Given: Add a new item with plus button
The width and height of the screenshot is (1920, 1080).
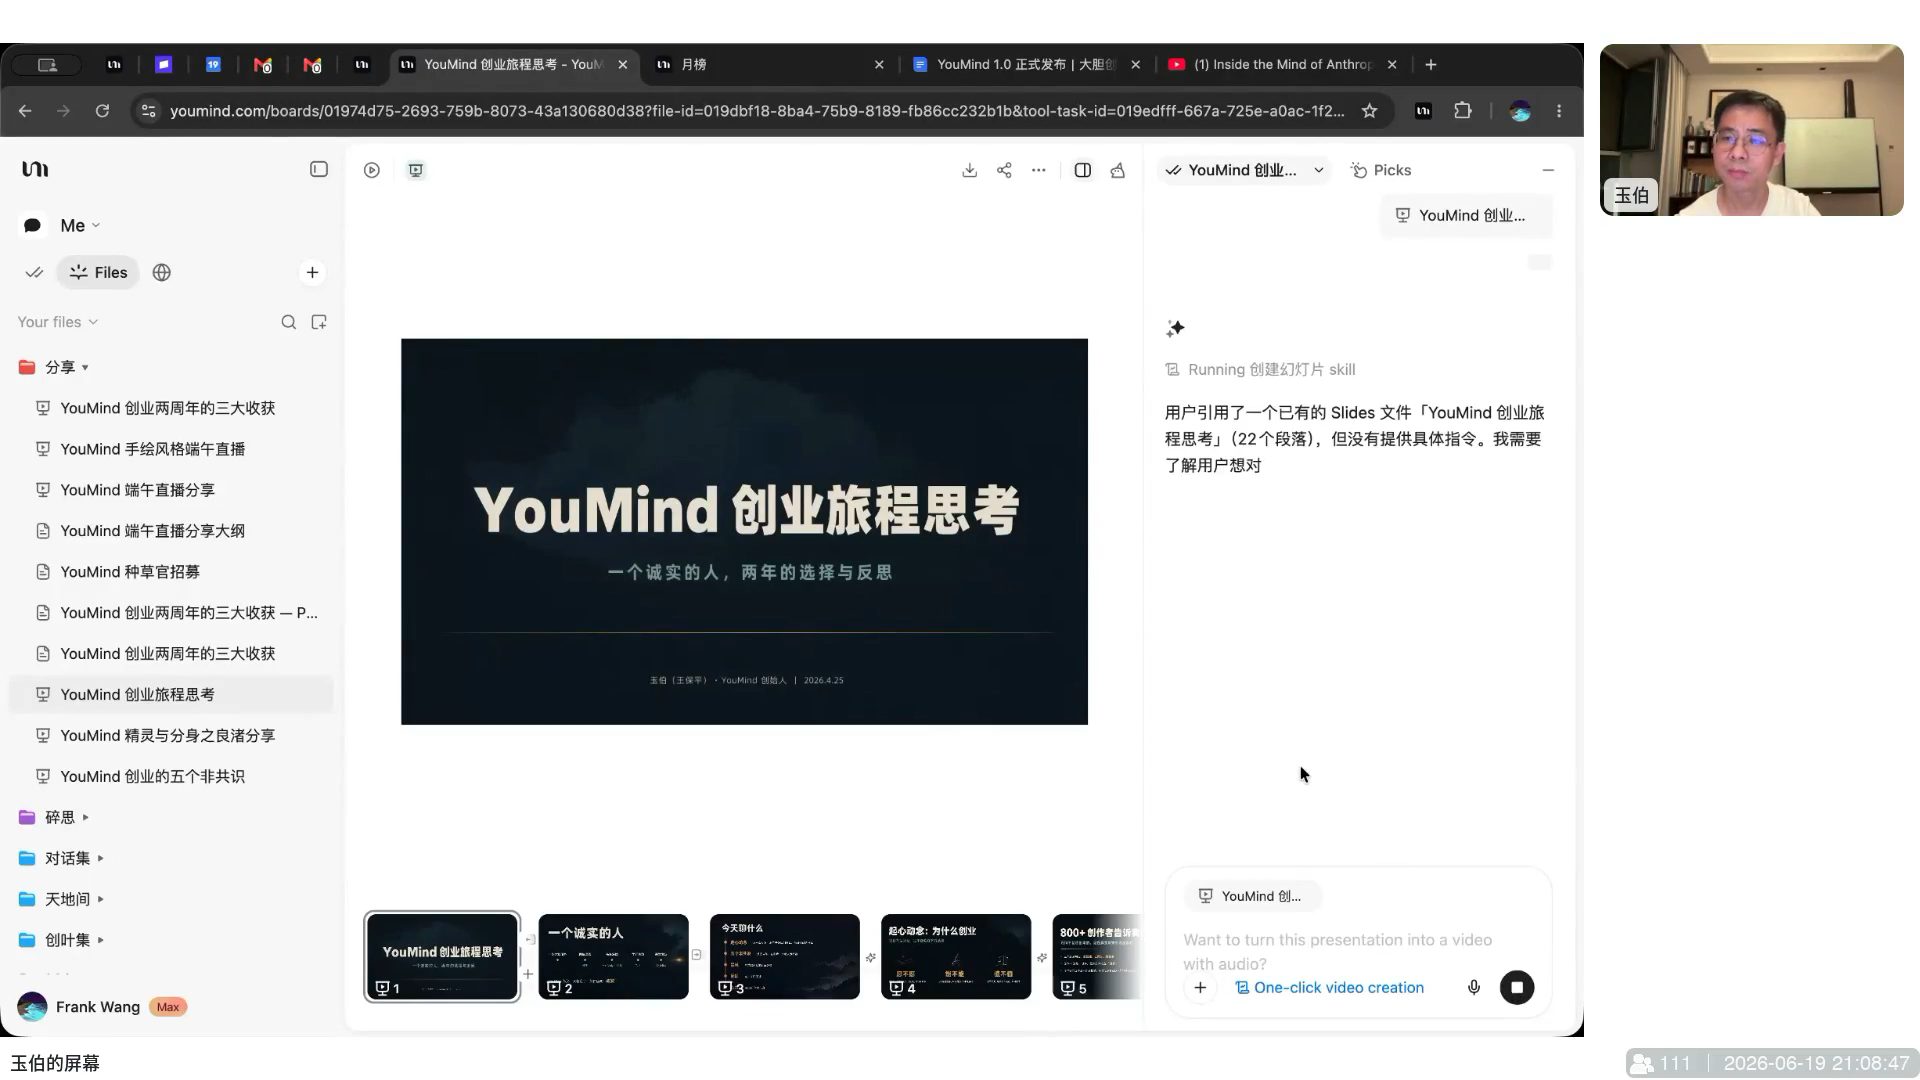Looking at the screenshot, I should coord(312,272).
